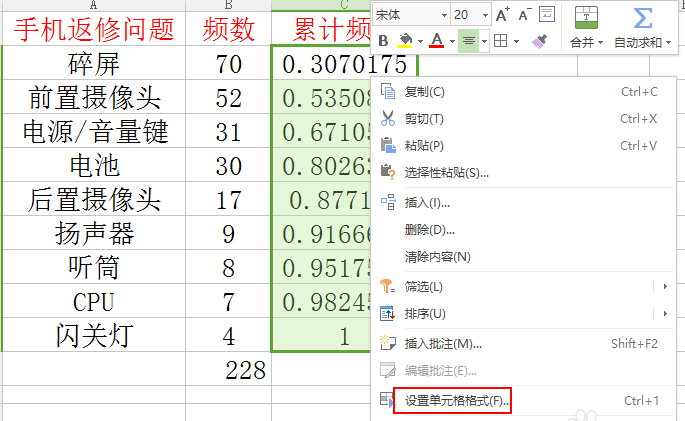Select the 频数 header cell
This screenshot has width=685, height=421.
[x=228, y=29]
